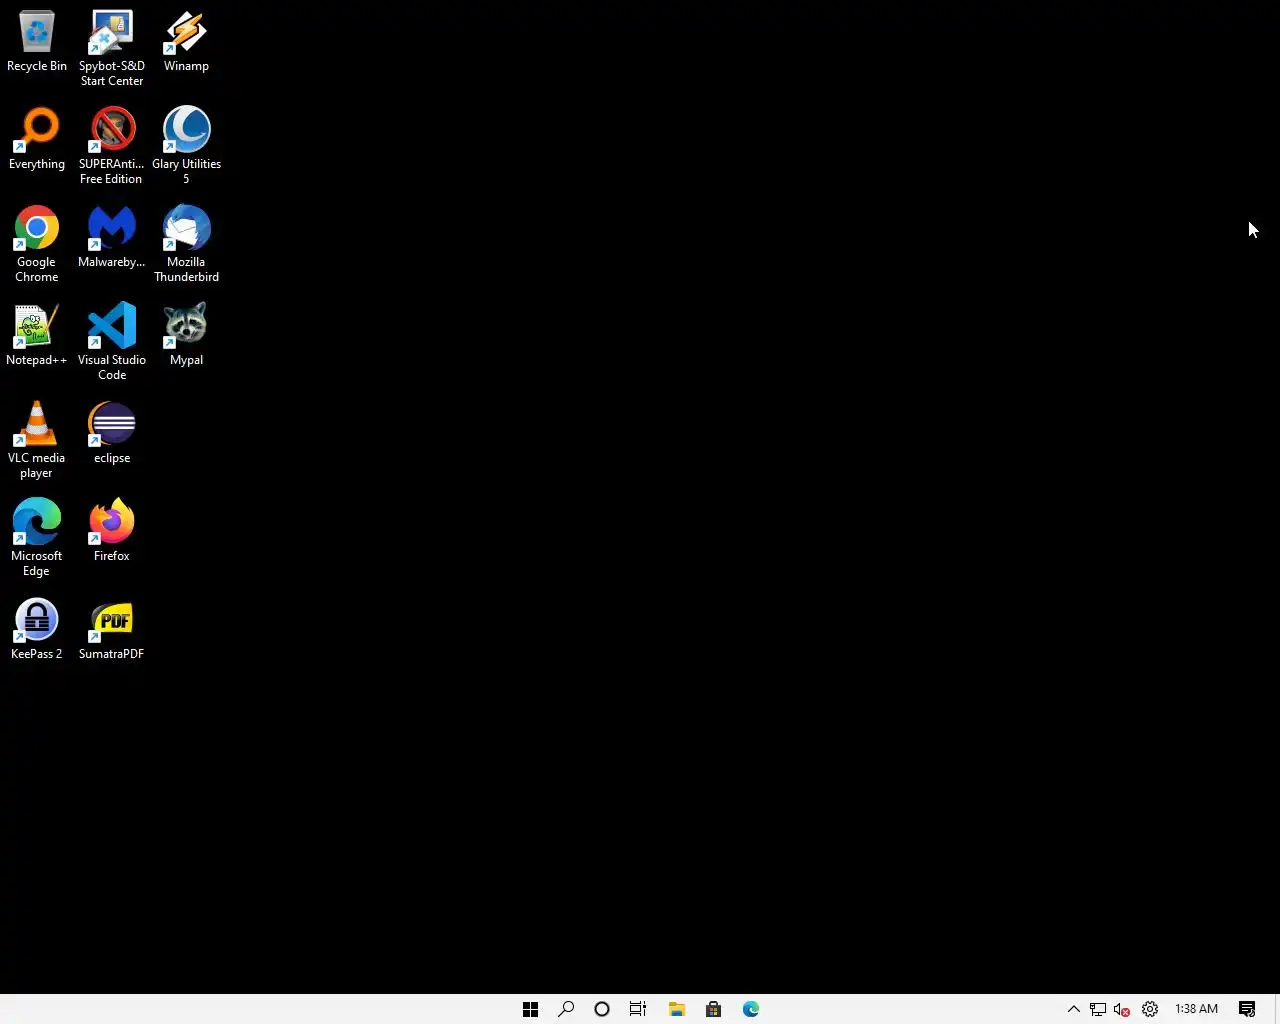Screen dimensions: 1280x1024
Task: Open the settings gear tray icon
Action: pyautogui.click(x=1150, y=1009)
